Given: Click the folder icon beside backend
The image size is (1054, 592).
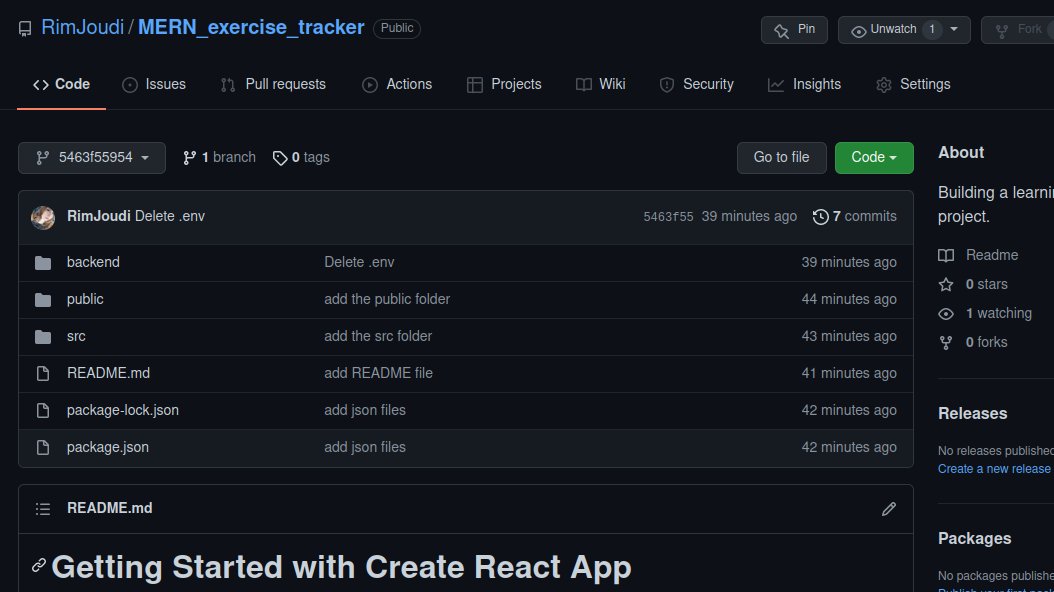Looking at the screenshot, I should click(43, 263).
